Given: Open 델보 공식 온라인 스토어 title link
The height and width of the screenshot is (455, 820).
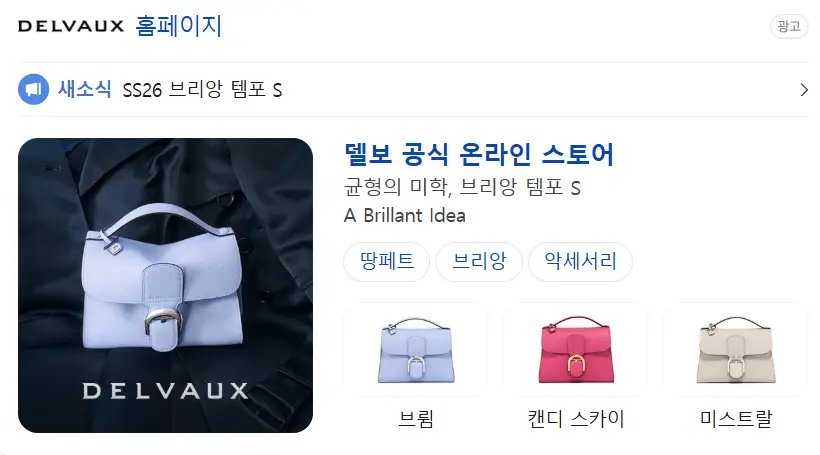Looking at the screenshot, I should tap(479, 154).
